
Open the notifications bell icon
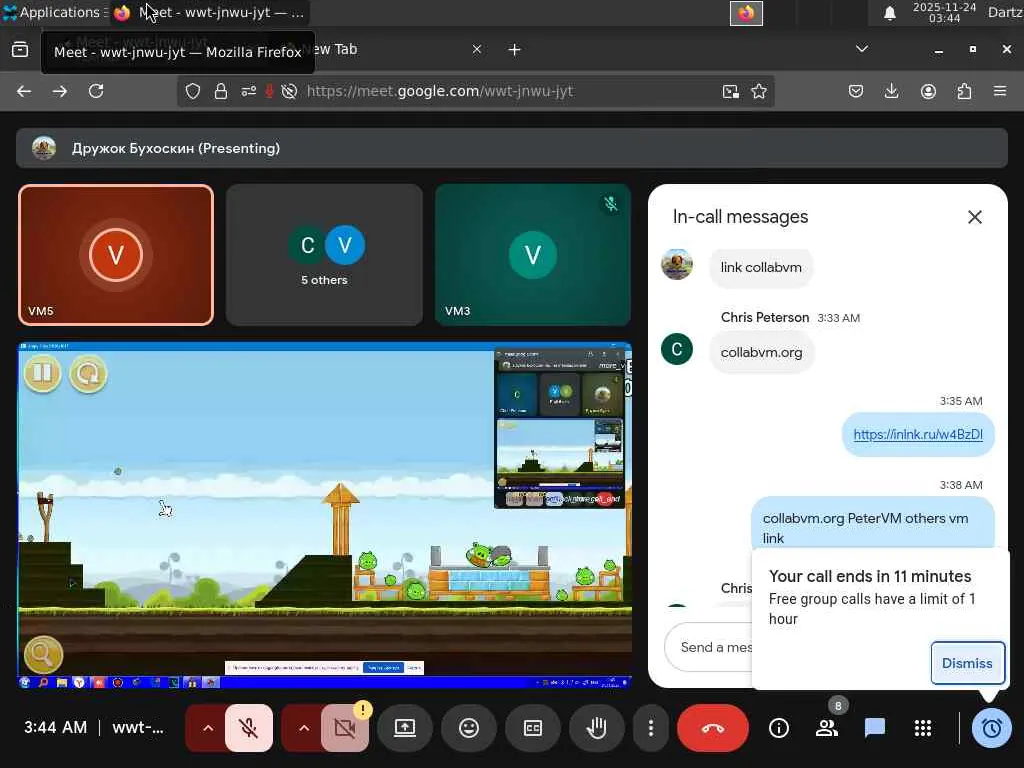pos(889,13)
